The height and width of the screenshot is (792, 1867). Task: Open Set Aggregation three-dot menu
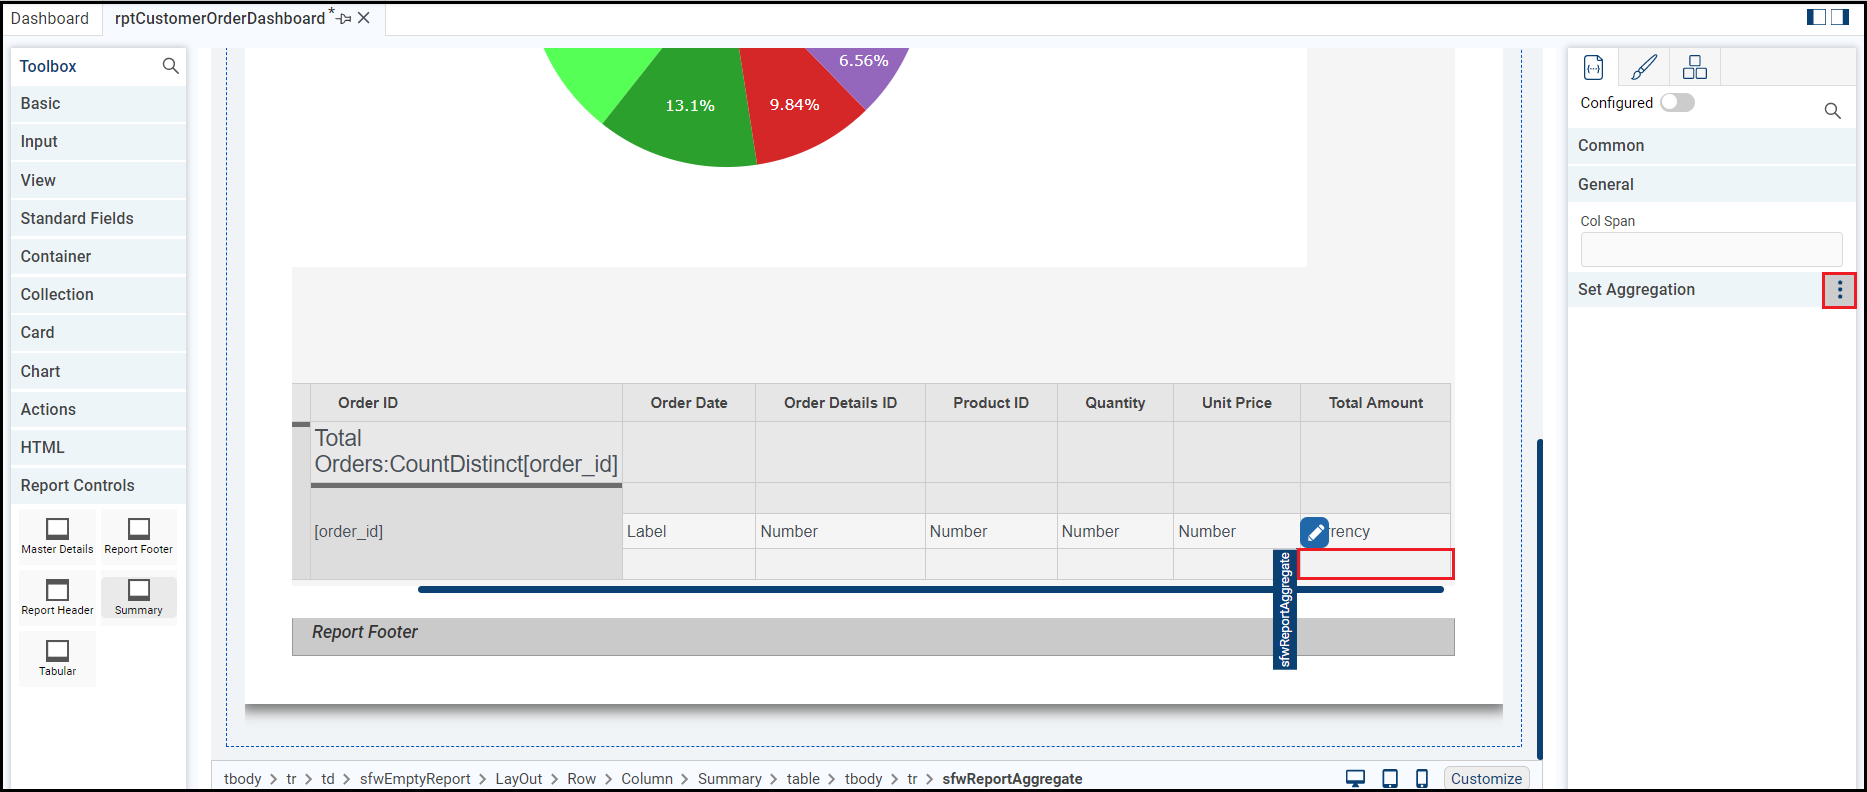1839,290
